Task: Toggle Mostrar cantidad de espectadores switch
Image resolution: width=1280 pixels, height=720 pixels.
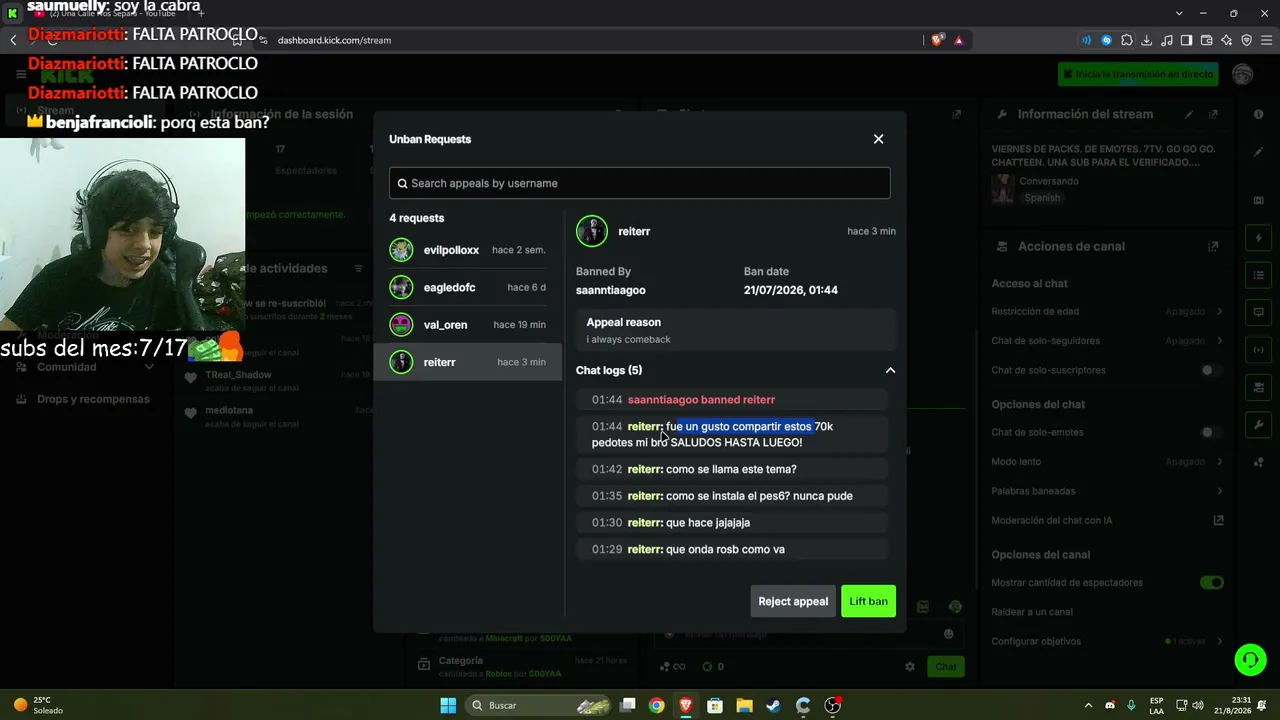Action: click(x=1212, y=582)
